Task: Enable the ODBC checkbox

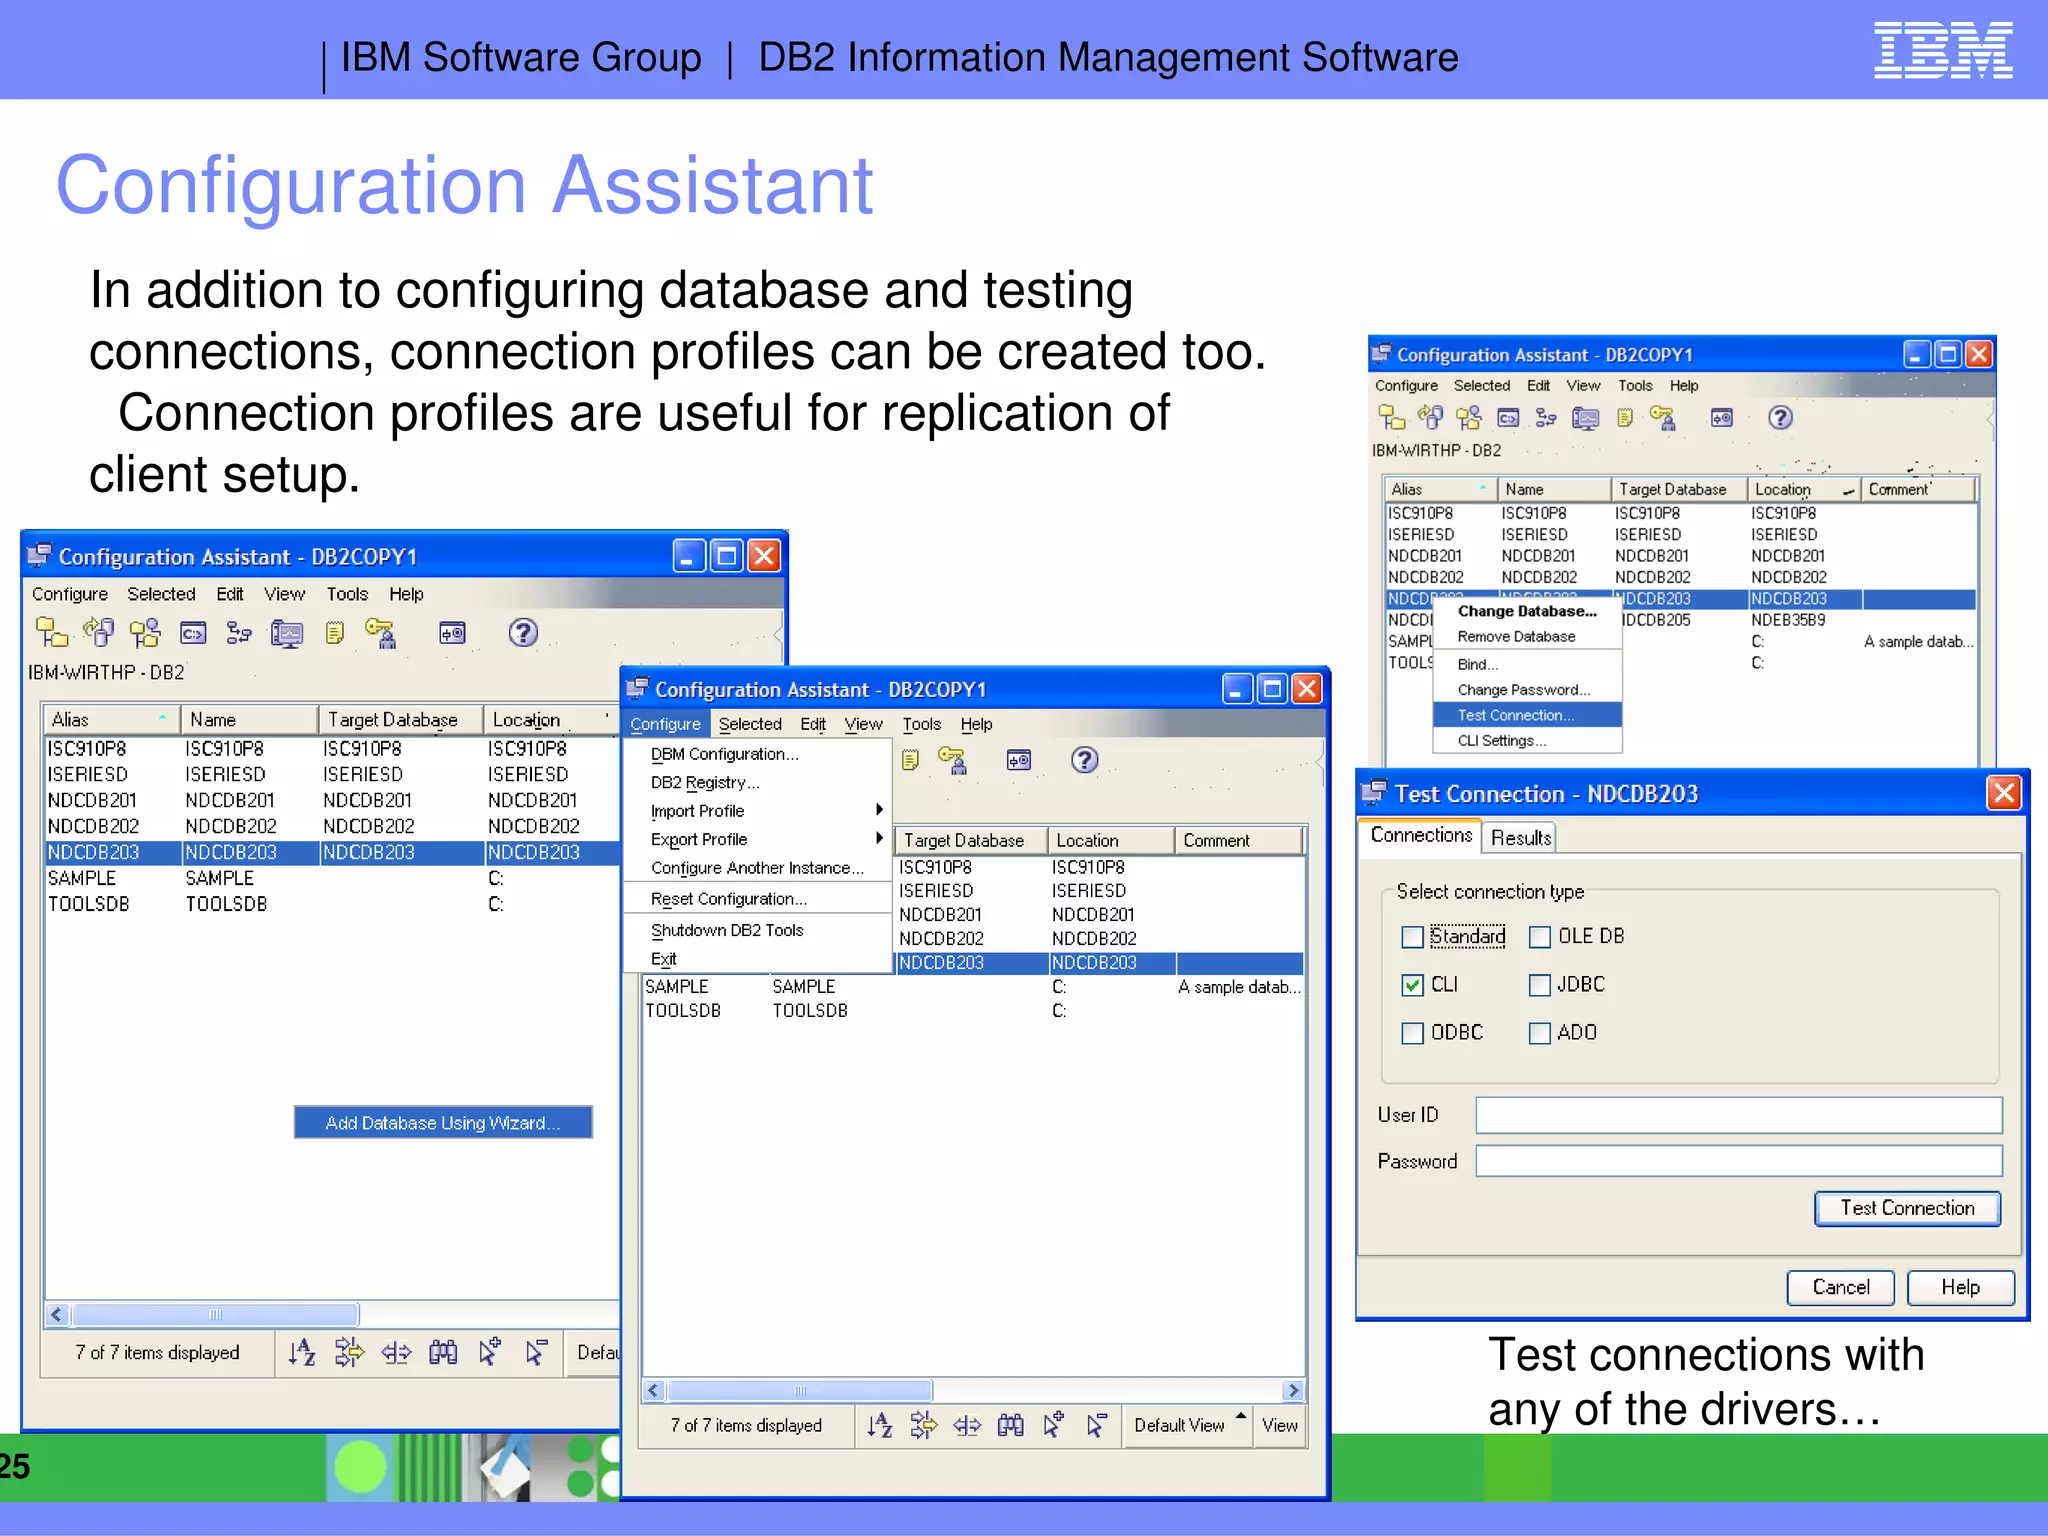Action: point(1413,1033)
